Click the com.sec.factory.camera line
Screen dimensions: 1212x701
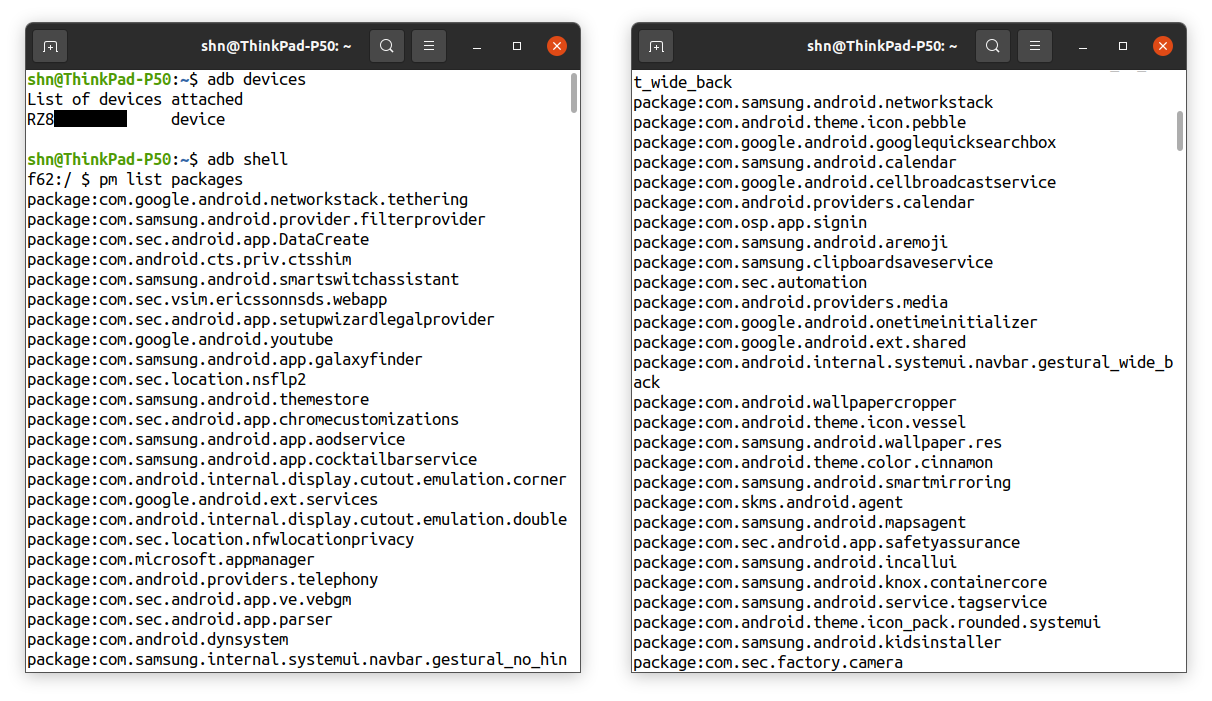tap(768, 662)
